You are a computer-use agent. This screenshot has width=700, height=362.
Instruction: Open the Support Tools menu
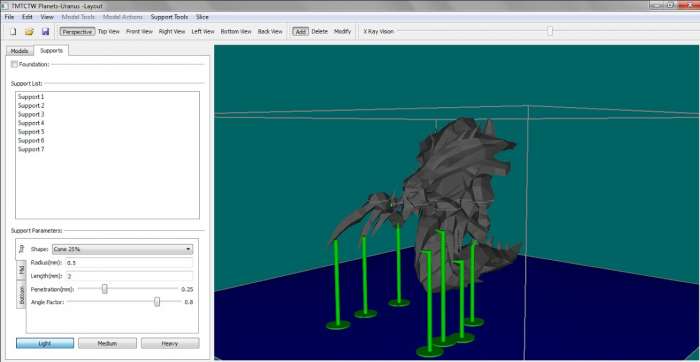[x=169, y=17]
